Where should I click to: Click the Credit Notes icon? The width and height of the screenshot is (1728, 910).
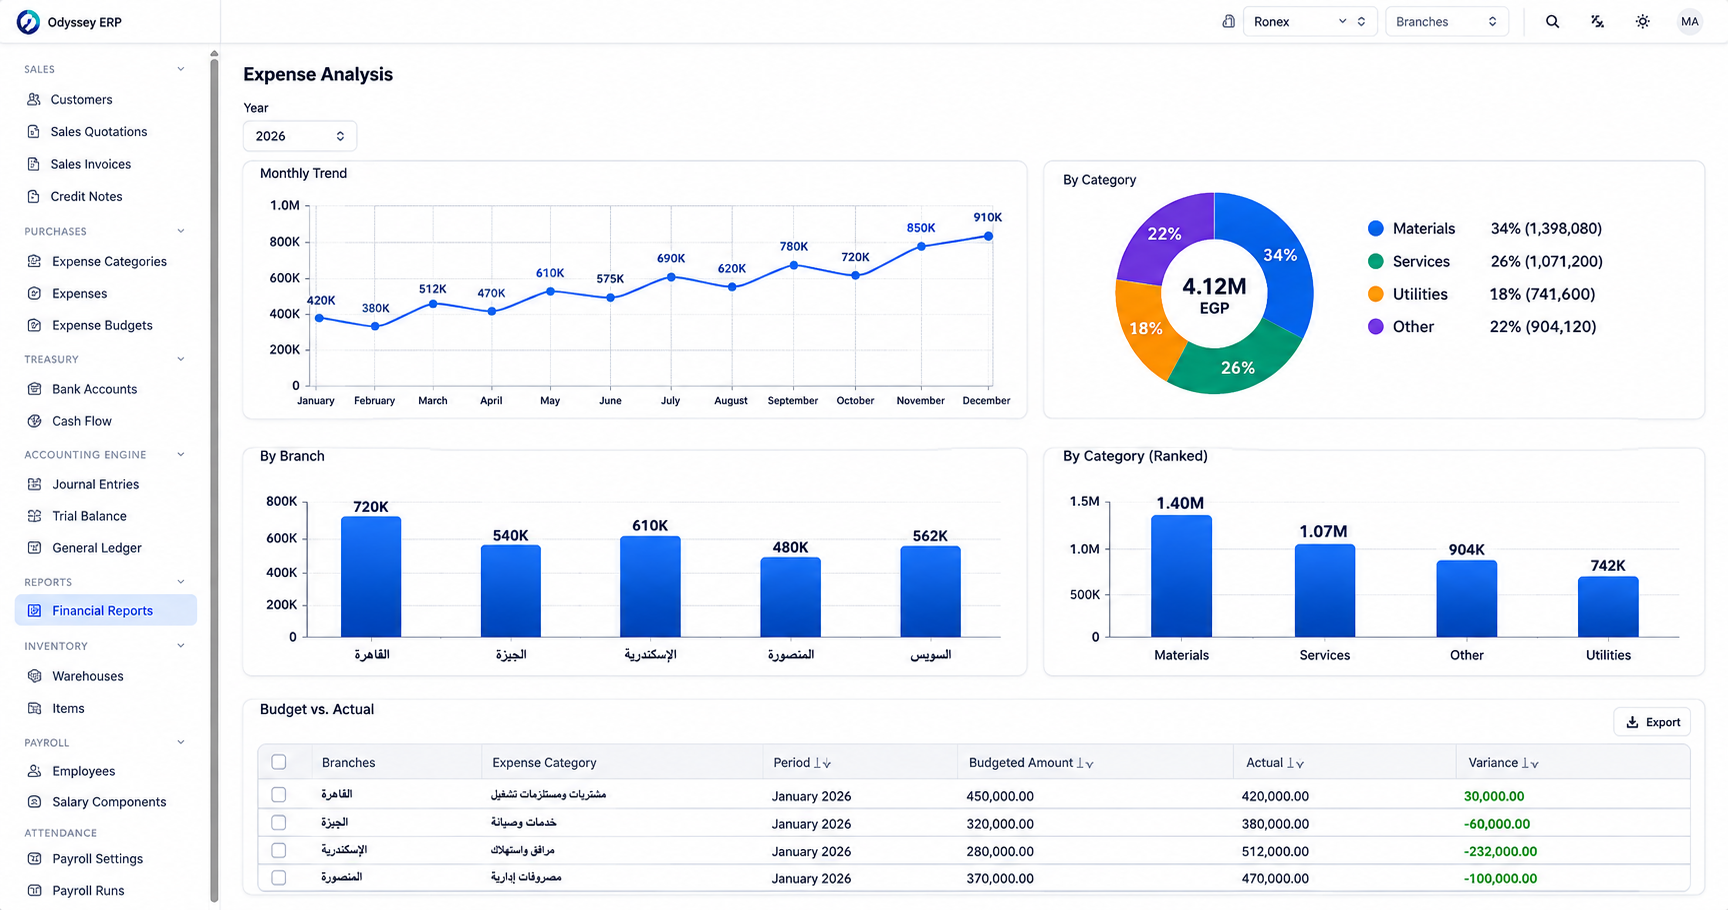point(34,197)
